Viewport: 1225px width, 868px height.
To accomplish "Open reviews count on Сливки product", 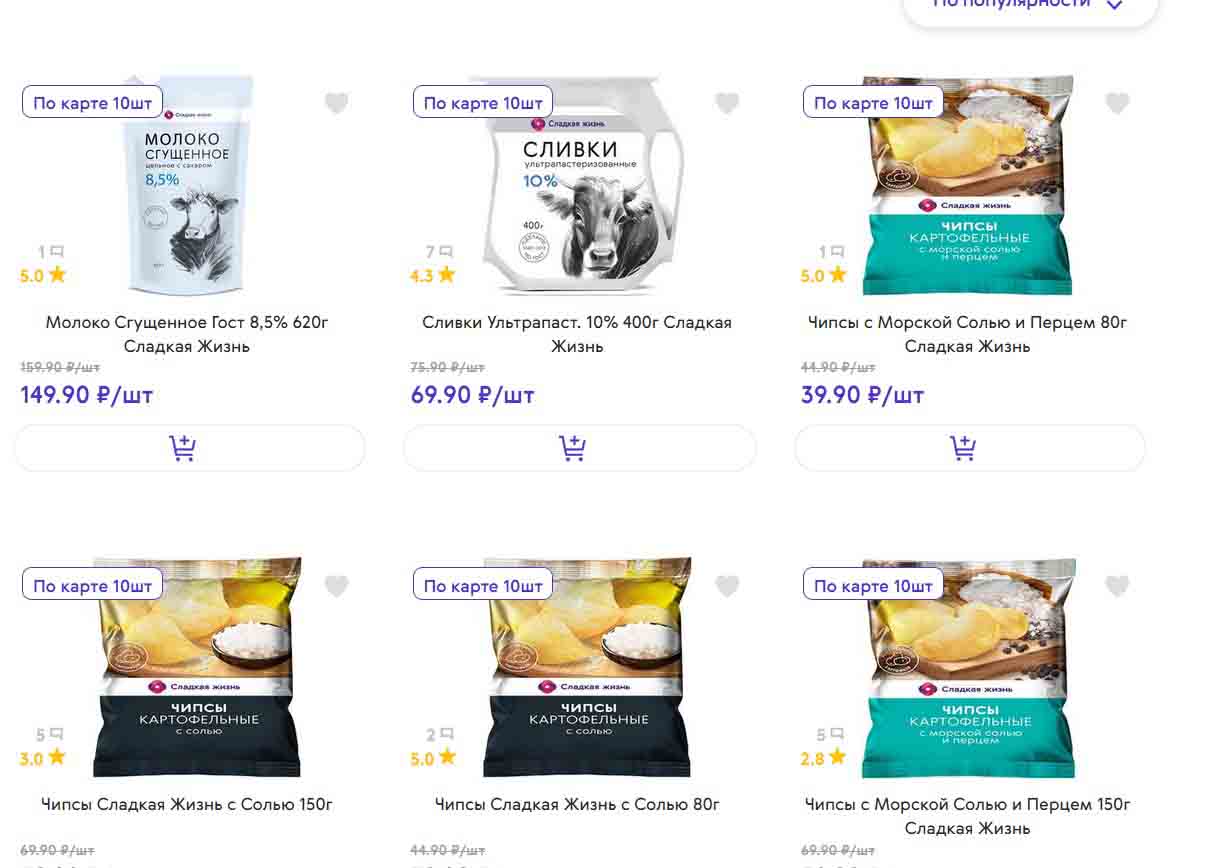I will click(439, 252).
